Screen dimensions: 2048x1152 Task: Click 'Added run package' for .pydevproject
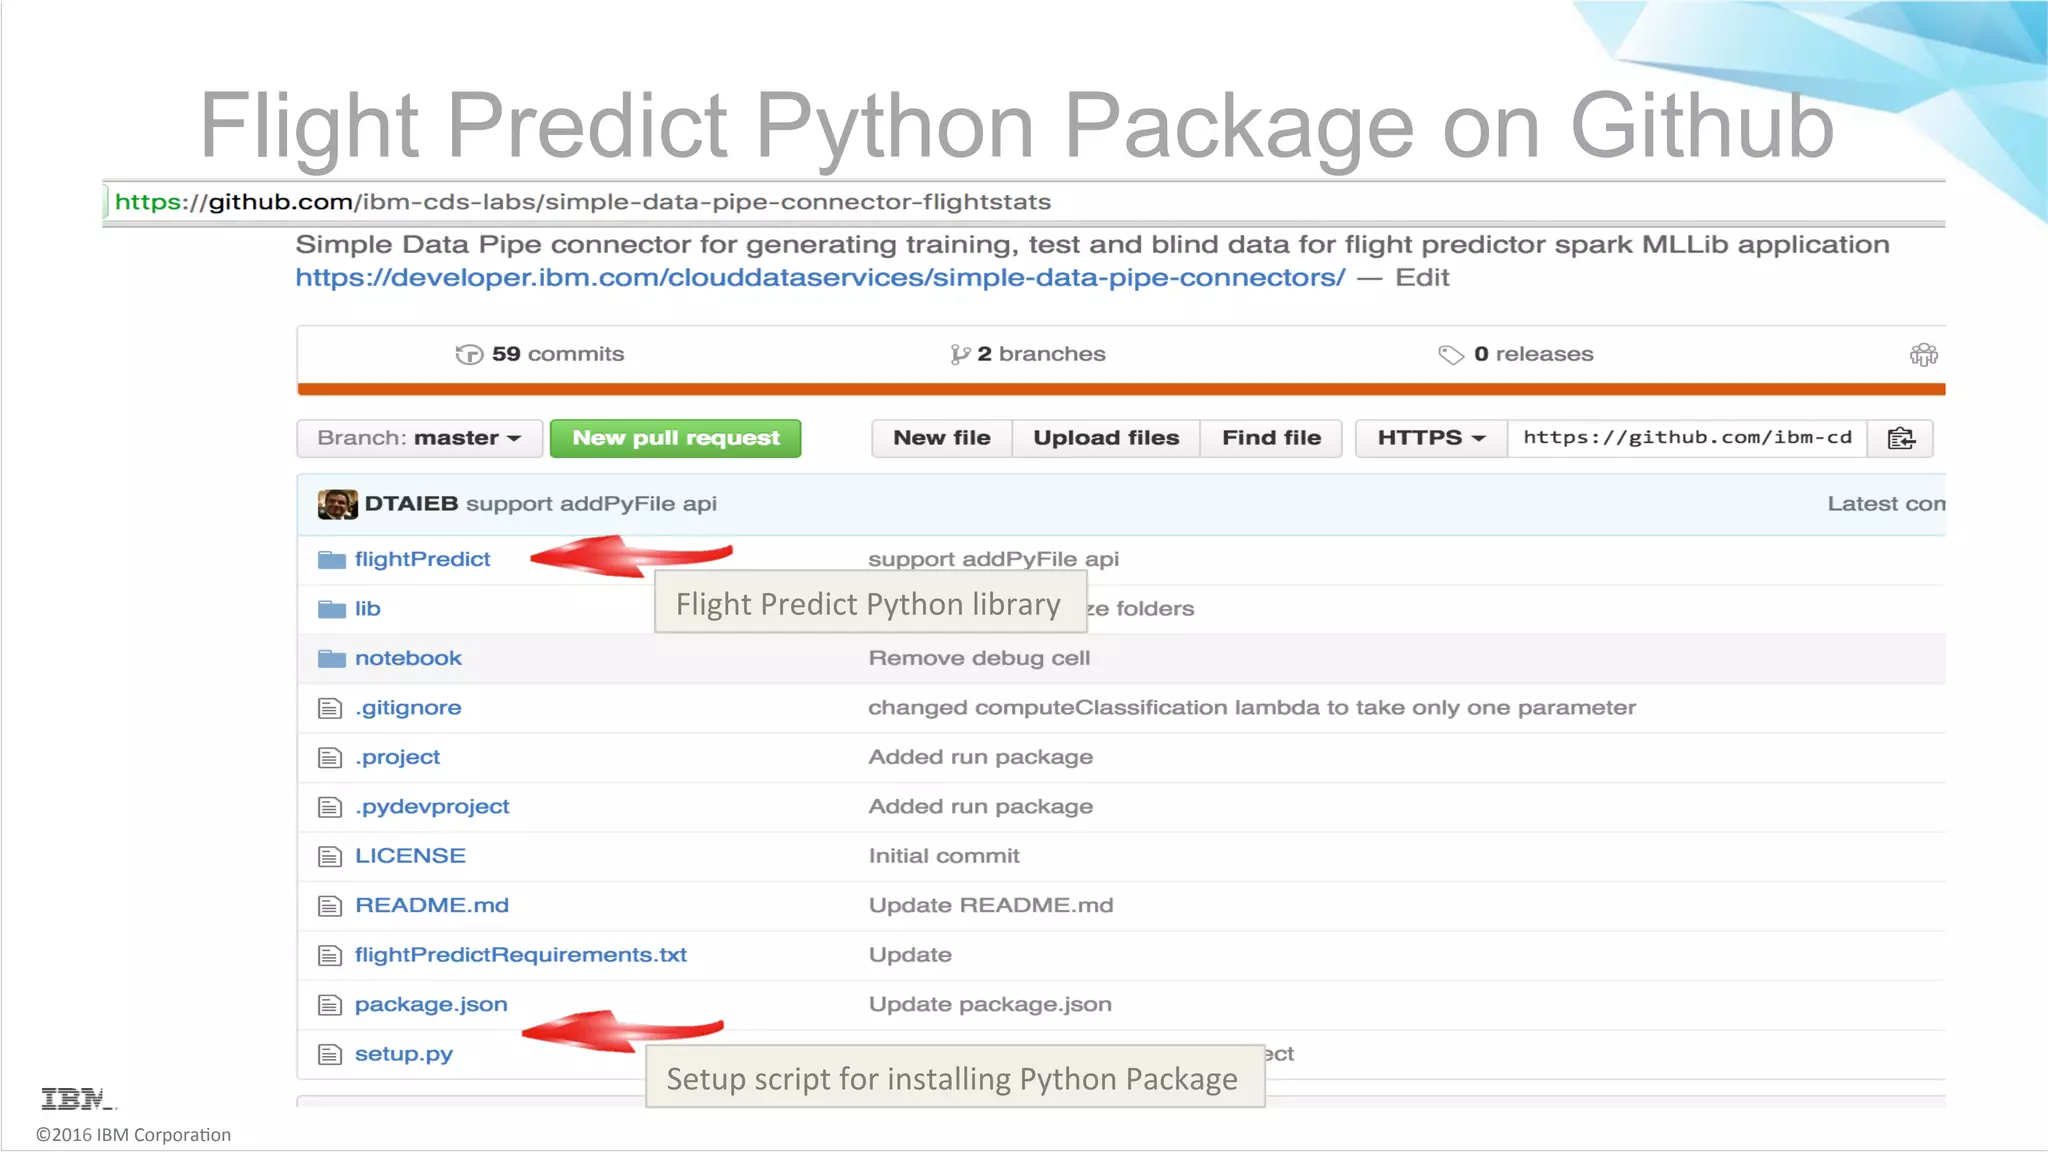tap(980, 807)
